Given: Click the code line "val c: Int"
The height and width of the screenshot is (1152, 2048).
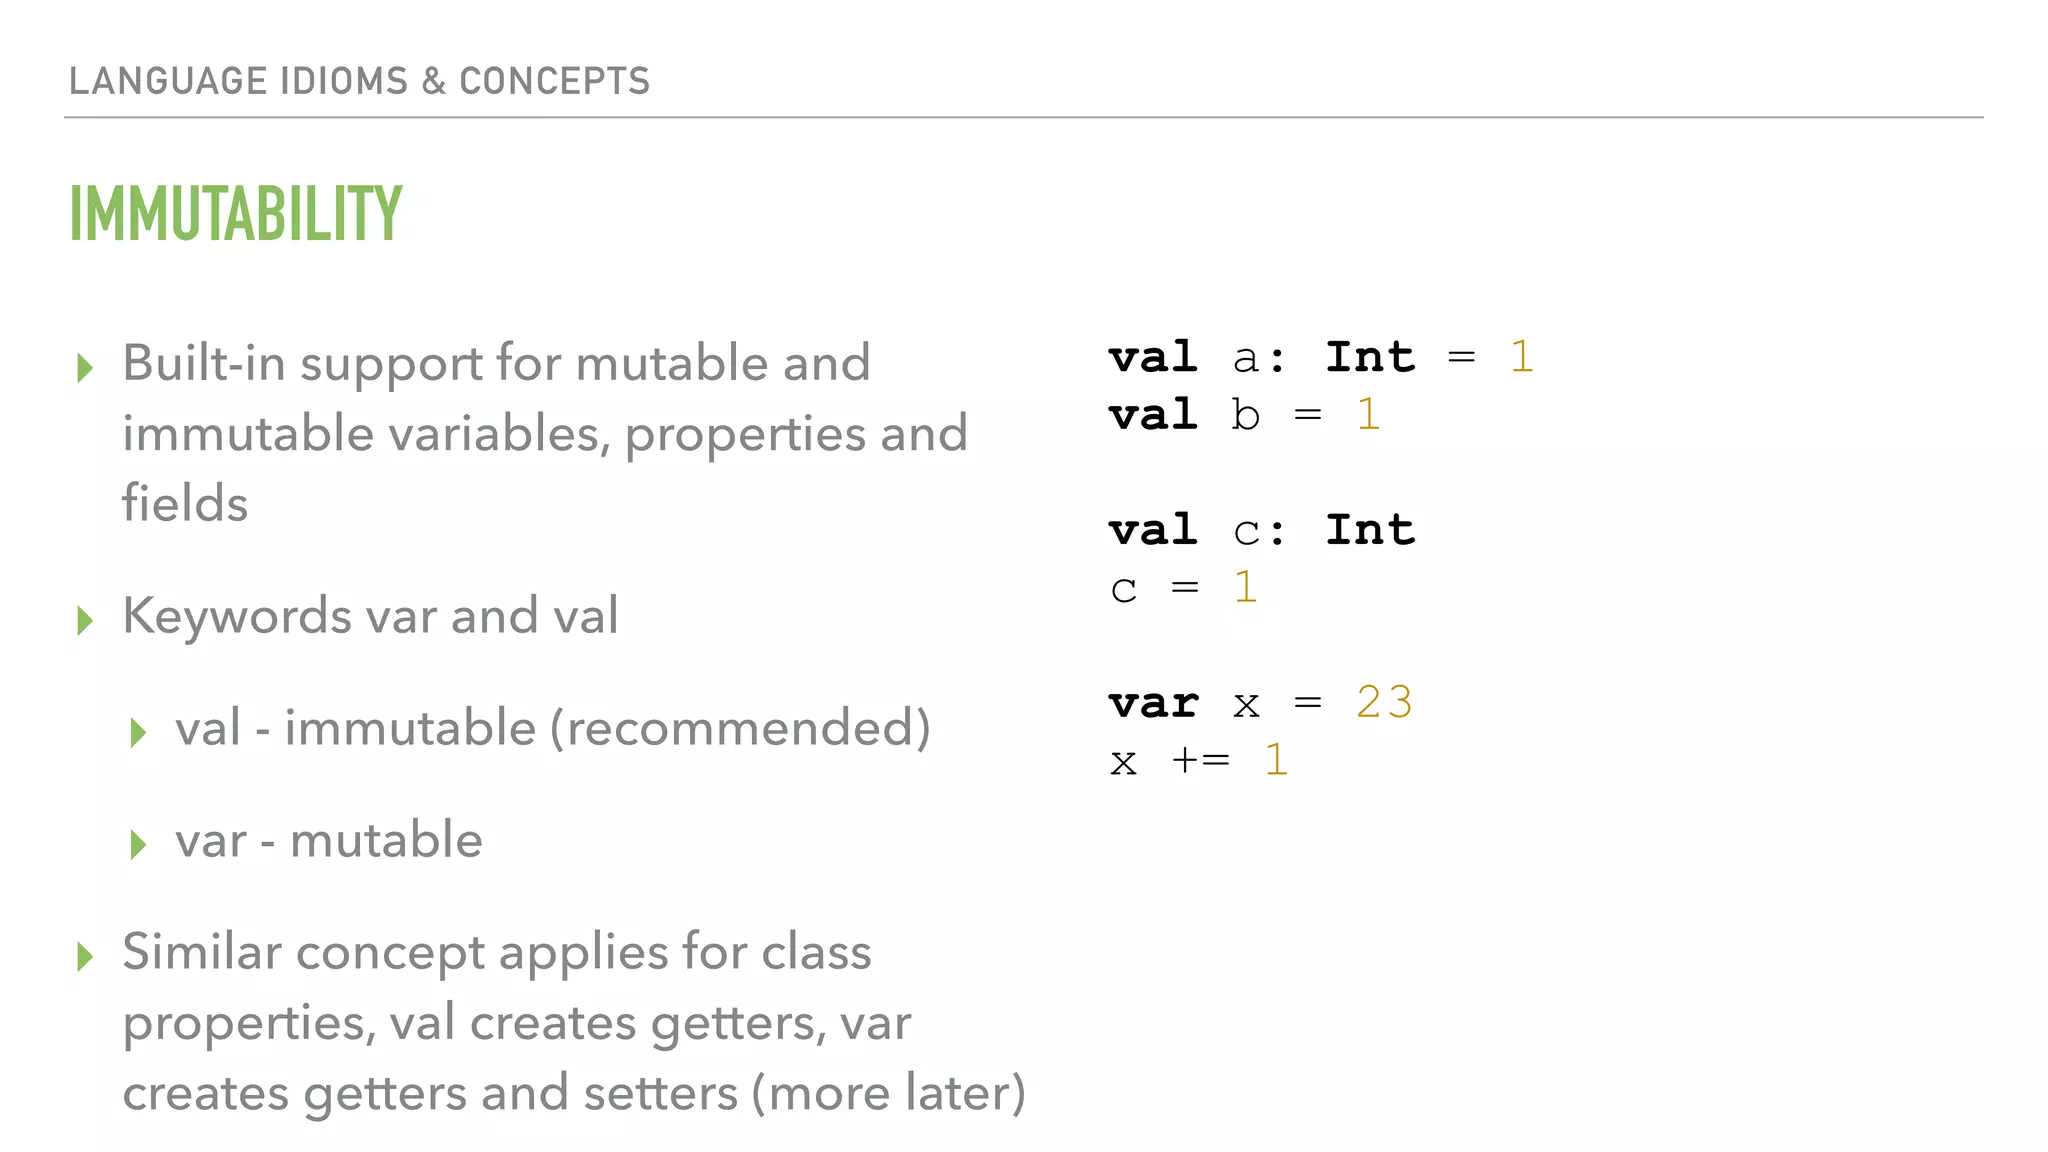Looking at the screenshot, I should [1262, 530].
